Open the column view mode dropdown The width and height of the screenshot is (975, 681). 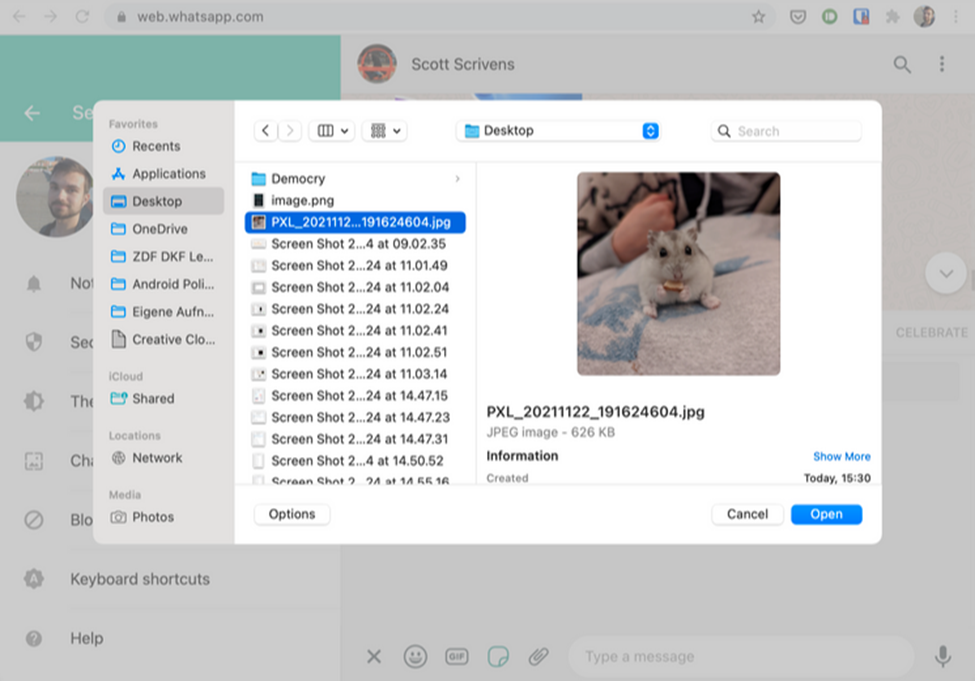tap(332, 131)
